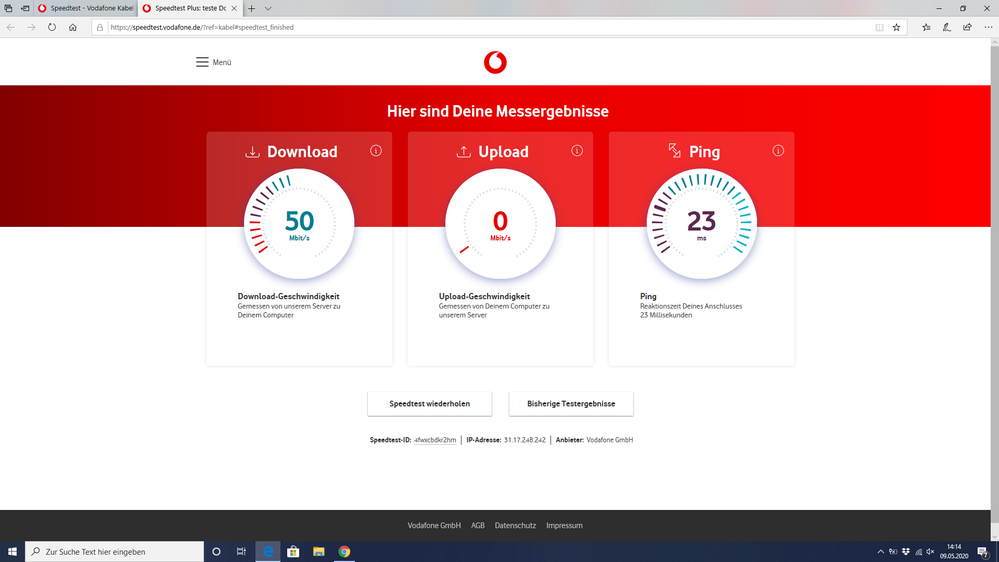
Task: Open Impressum footer link
Action: click(x=564, y=526)
